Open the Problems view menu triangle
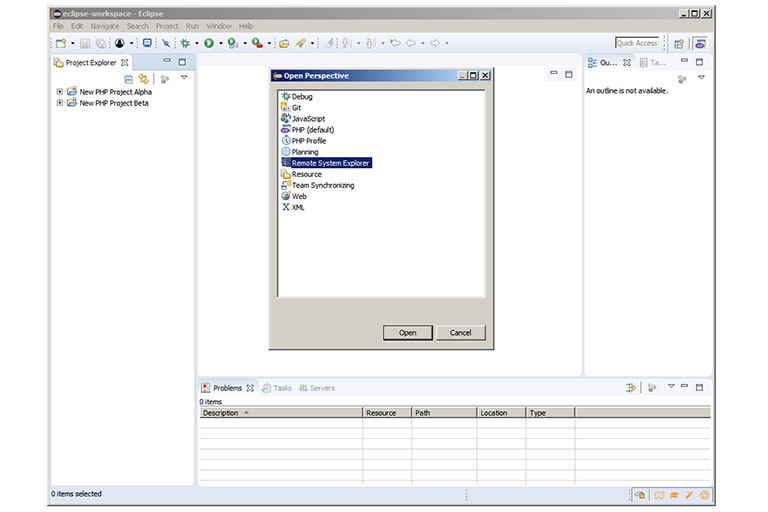 coord(671,386)
